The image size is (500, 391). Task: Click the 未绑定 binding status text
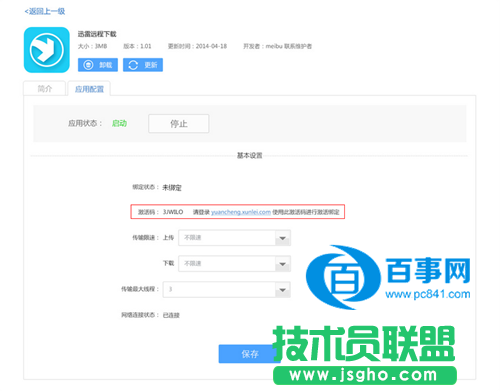(172, 188)
